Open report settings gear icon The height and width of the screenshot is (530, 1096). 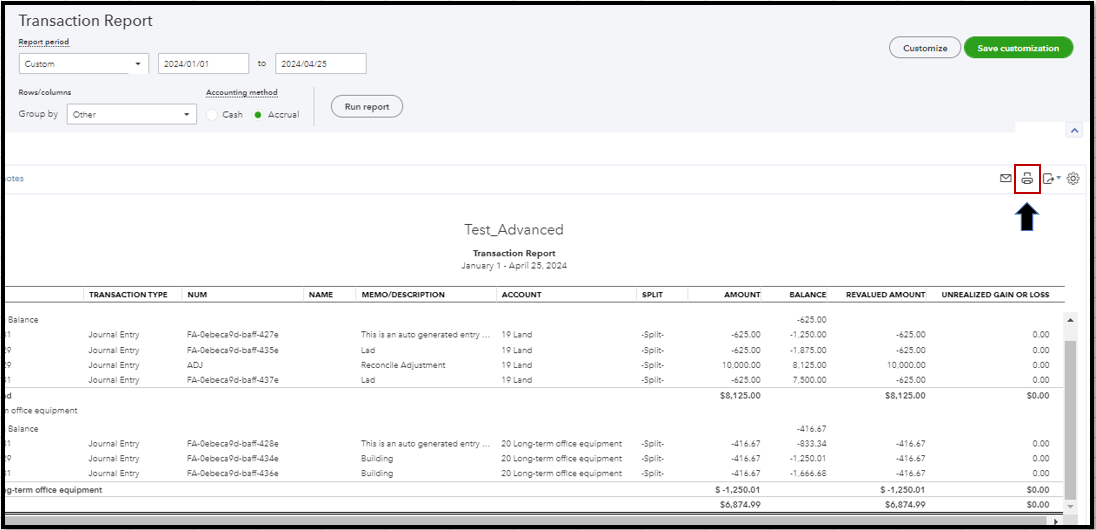(x=1073, y=179)
